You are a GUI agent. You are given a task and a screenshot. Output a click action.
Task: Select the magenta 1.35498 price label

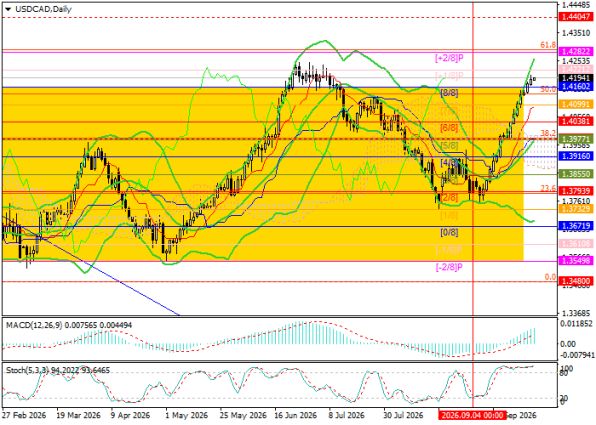(x=577, y=260)
